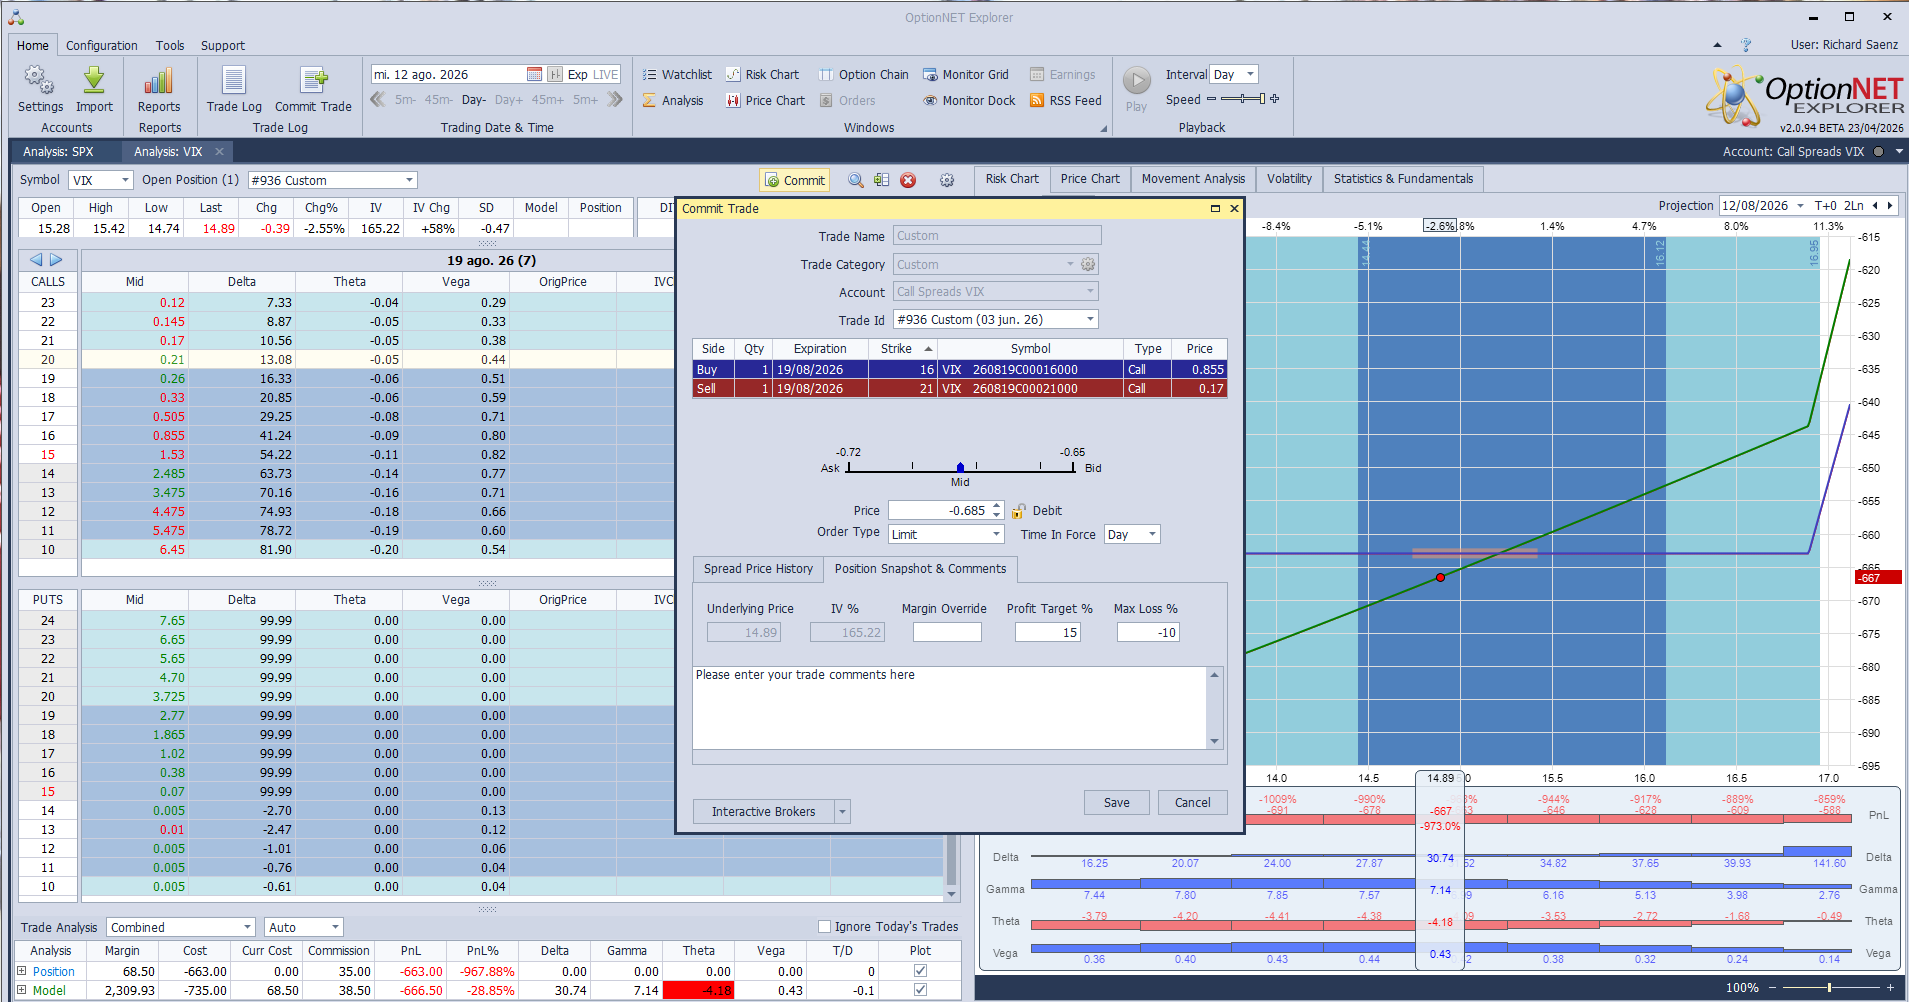Viewport: 1909px width, 1002px height.
Task: Click the yellow Commit button
Action: [794, 180]
